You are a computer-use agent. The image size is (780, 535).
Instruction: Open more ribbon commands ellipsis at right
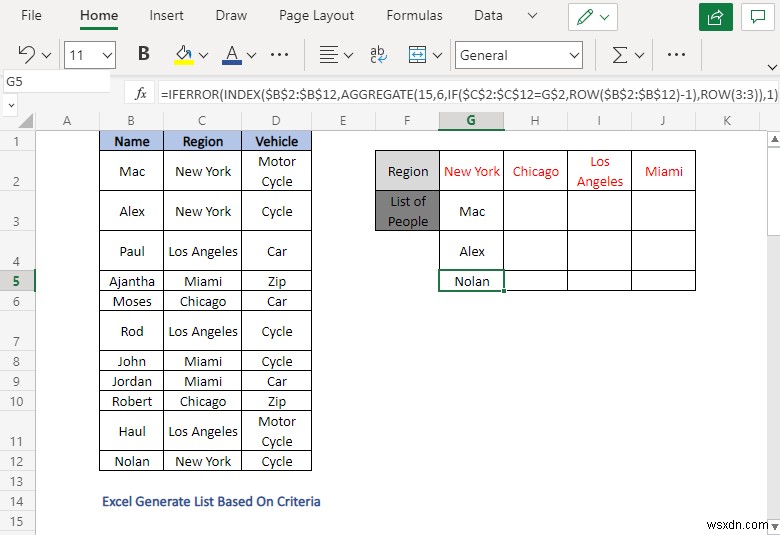click(x=676, y=55)
